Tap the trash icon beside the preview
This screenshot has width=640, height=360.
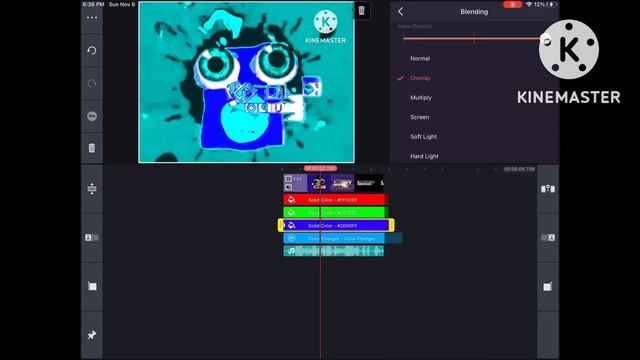(361, 10)
